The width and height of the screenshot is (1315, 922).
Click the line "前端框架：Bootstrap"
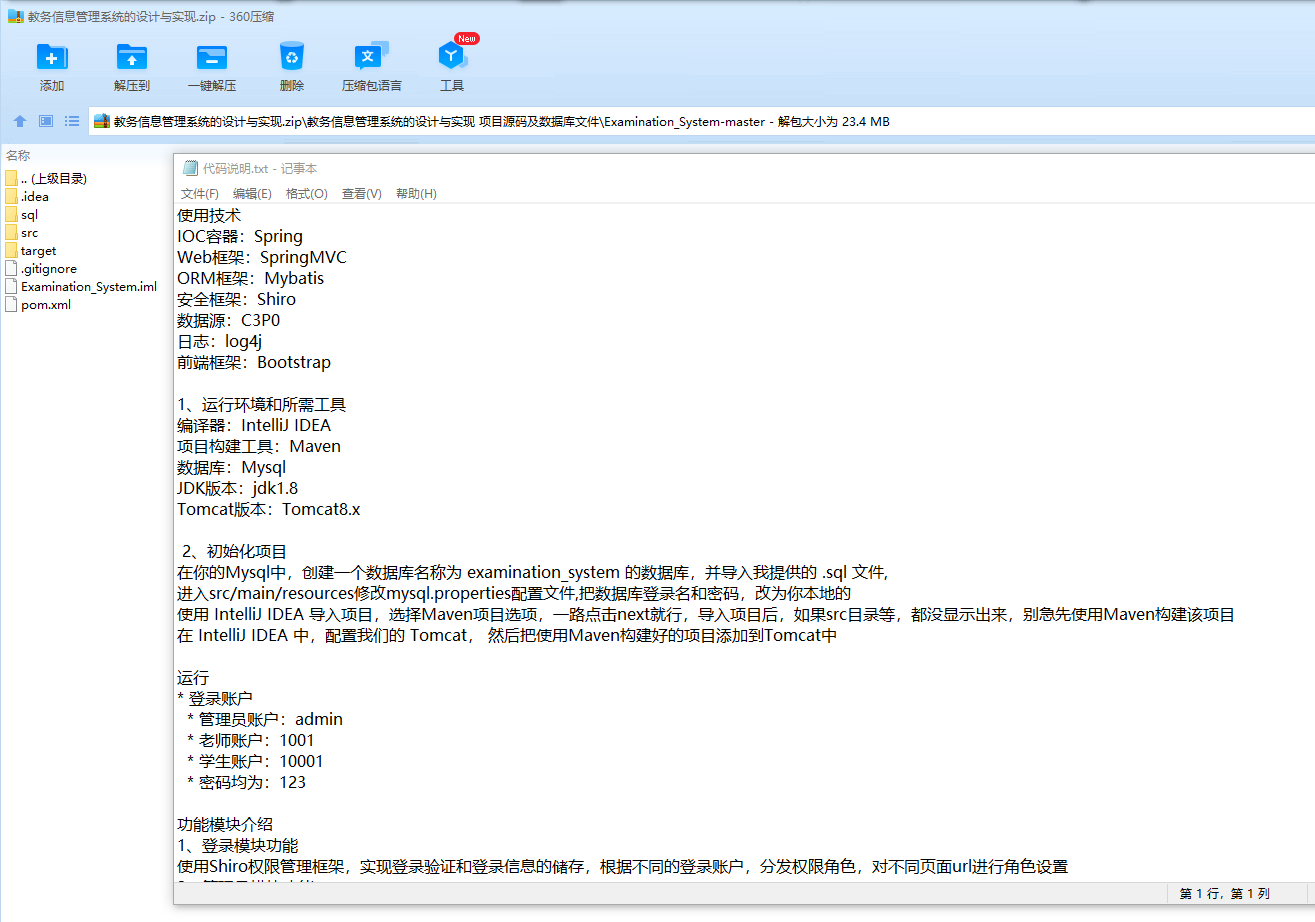tap(254, 362)
